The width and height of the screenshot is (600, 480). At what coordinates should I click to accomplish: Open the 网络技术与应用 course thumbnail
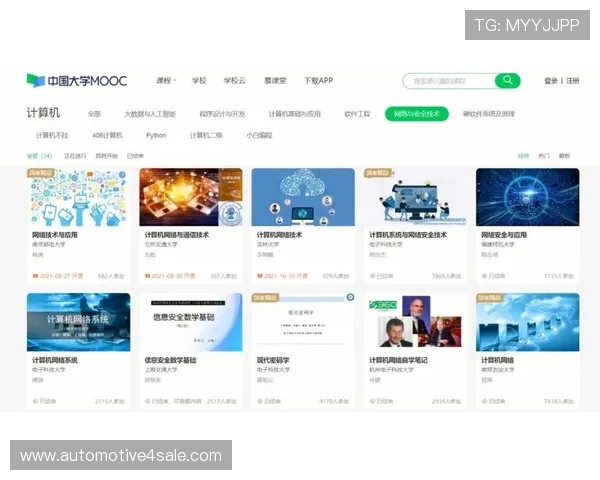point(78,197)
